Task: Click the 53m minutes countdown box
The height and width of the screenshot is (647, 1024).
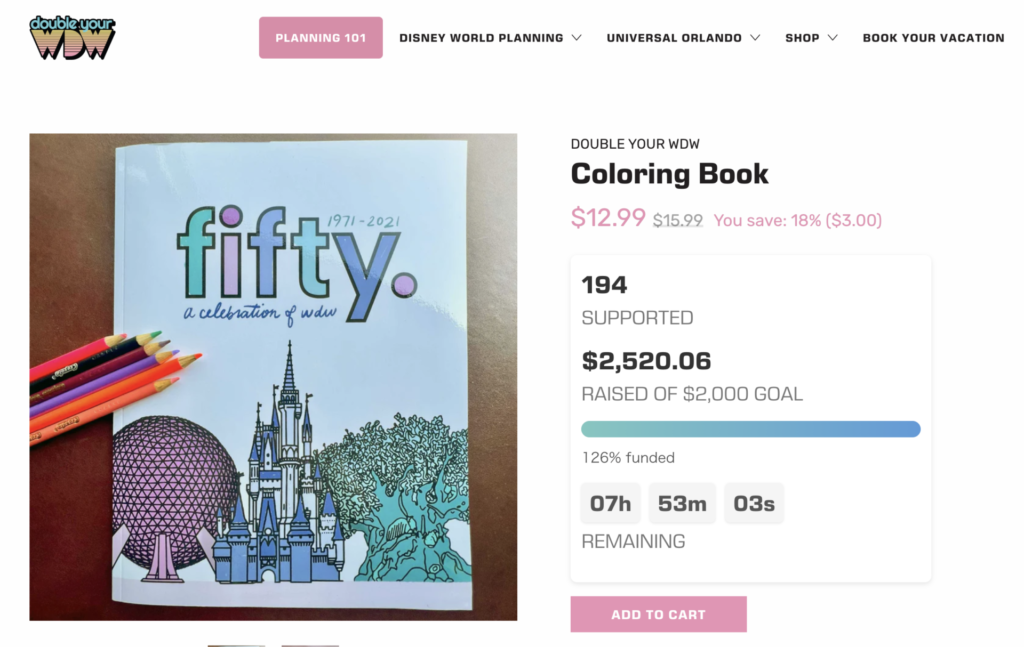Action: click(x=682, y=504)
